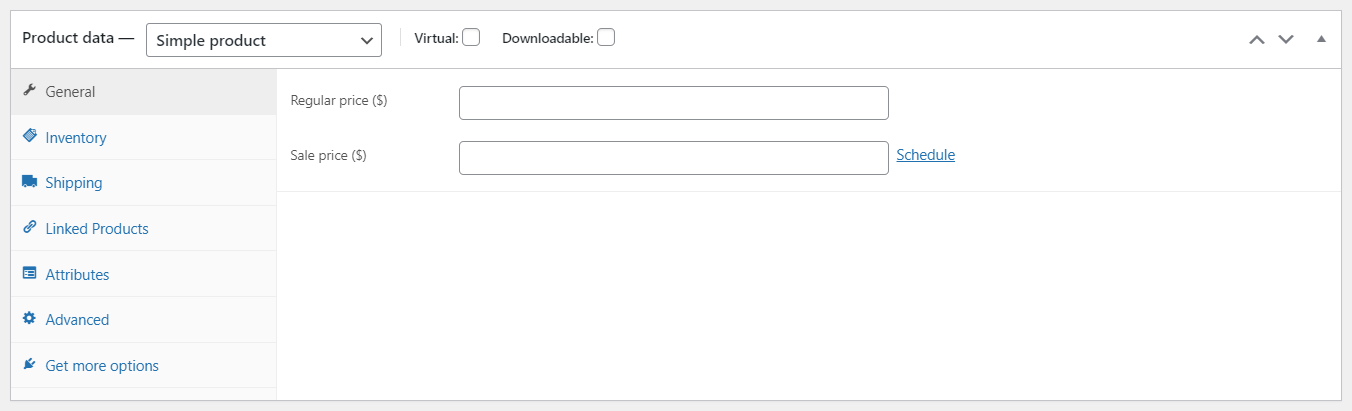The image size is (1352, 411).
Task: Collapse the Product data panel triangle
Action: 1321,39
